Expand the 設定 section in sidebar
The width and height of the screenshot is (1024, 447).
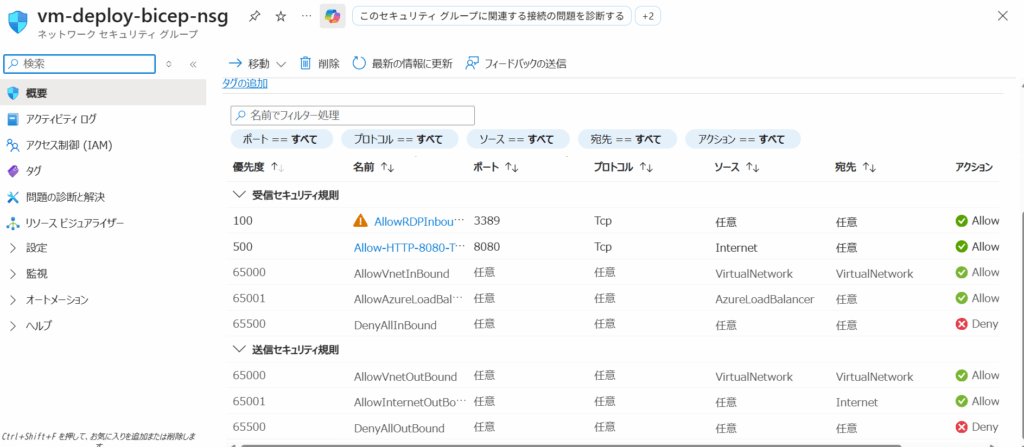pos(37,247)
